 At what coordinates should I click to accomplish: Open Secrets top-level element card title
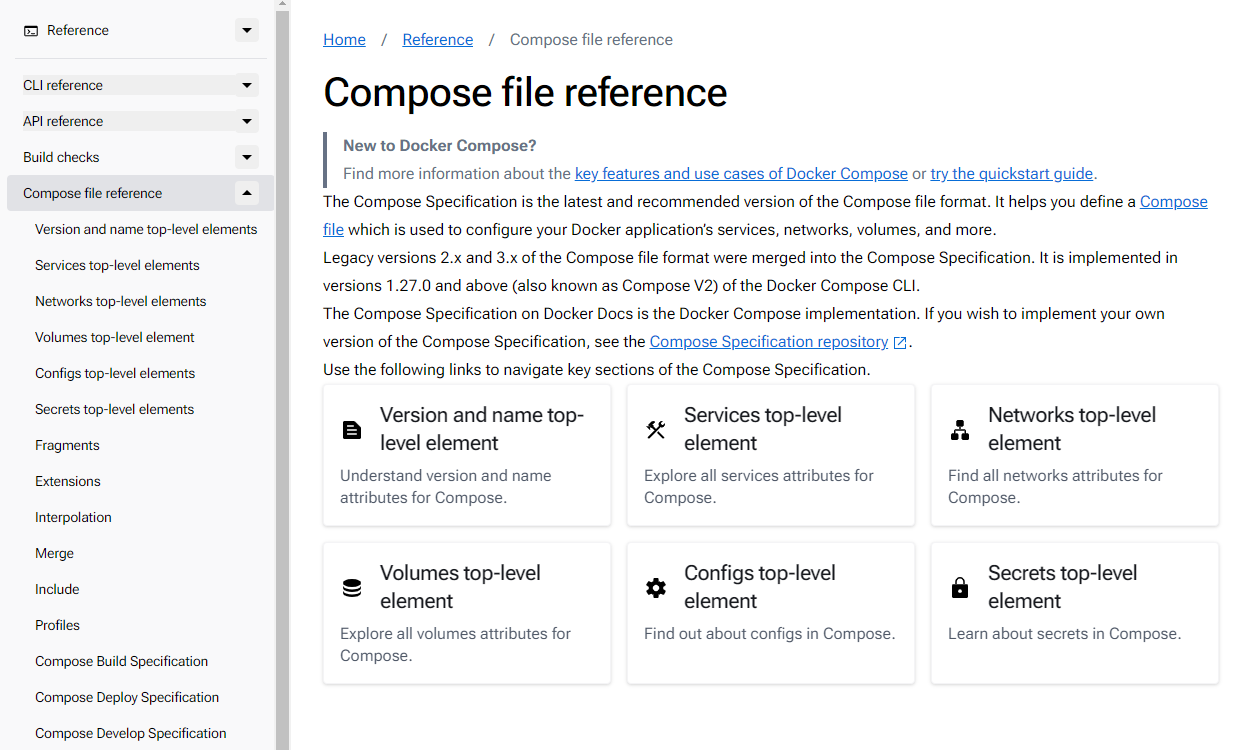pyautogui.click(x=1063, y=587)
